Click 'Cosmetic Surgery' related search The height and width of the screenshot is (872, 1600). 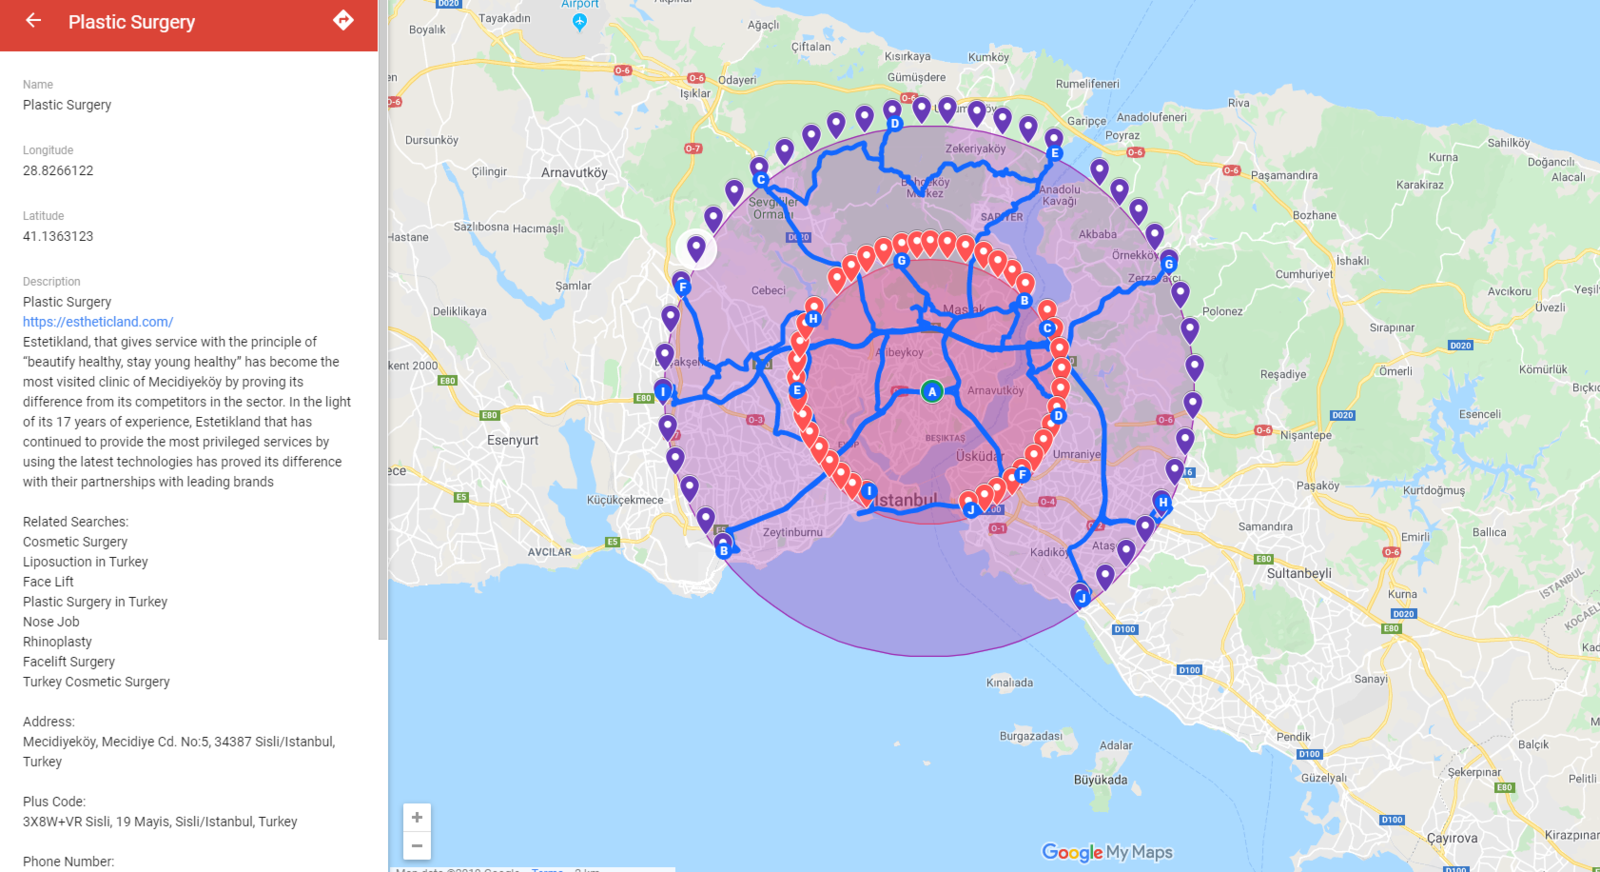click(x=75, y=542)
